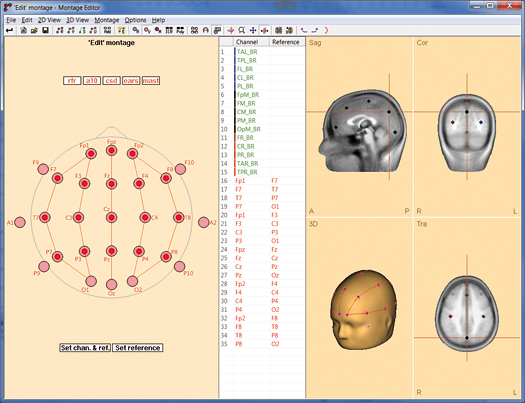Open the Options menu
The height and width of the screenshot is (403, 525).
135,20
